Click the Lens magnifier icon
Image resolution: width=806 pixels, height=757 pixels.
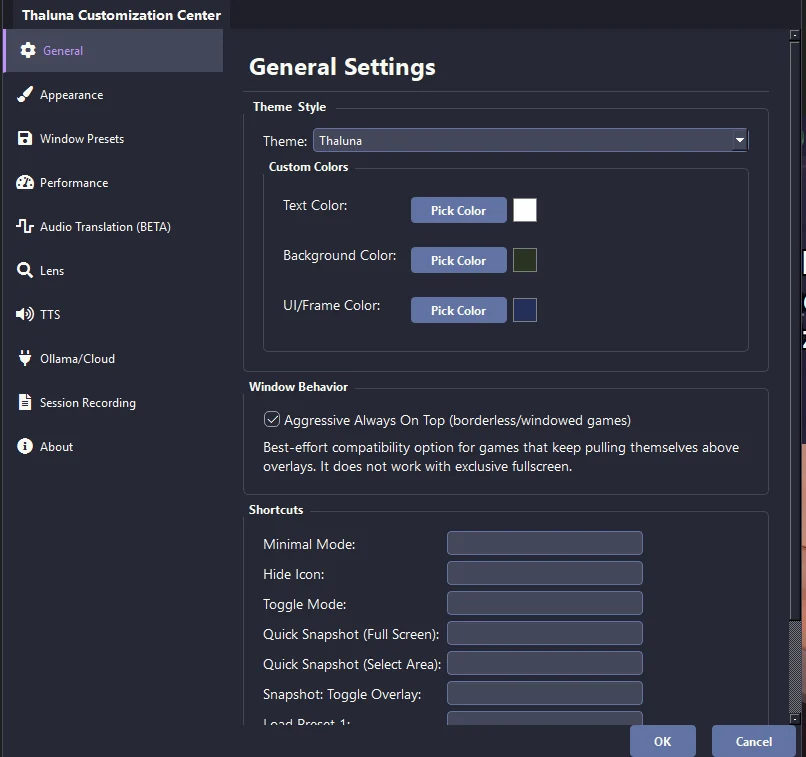pos(25,270)
